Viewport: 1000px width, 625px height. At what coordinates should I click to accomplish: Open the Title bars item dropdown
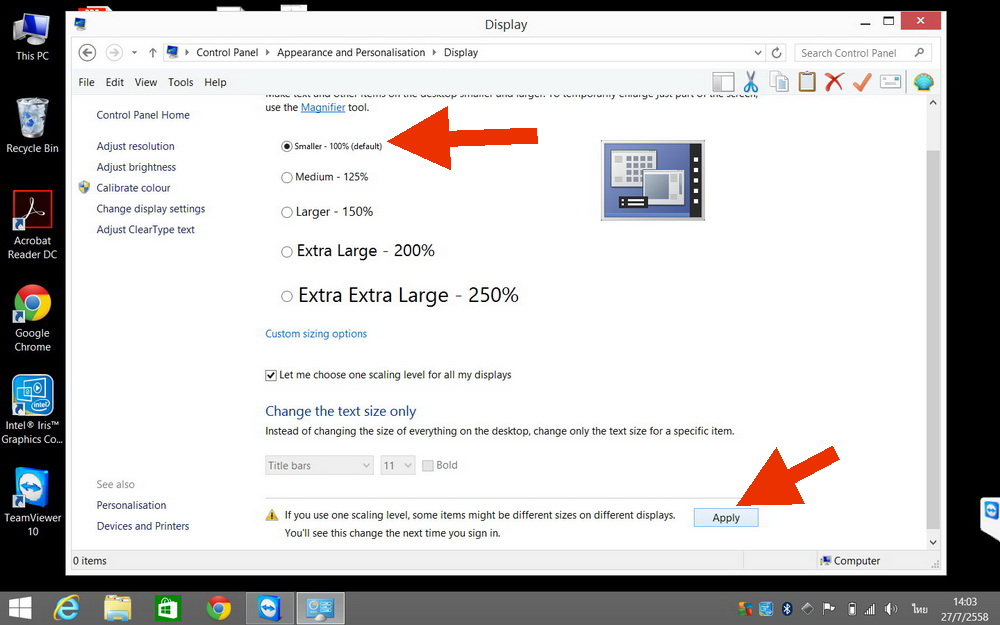click(319, 465)
